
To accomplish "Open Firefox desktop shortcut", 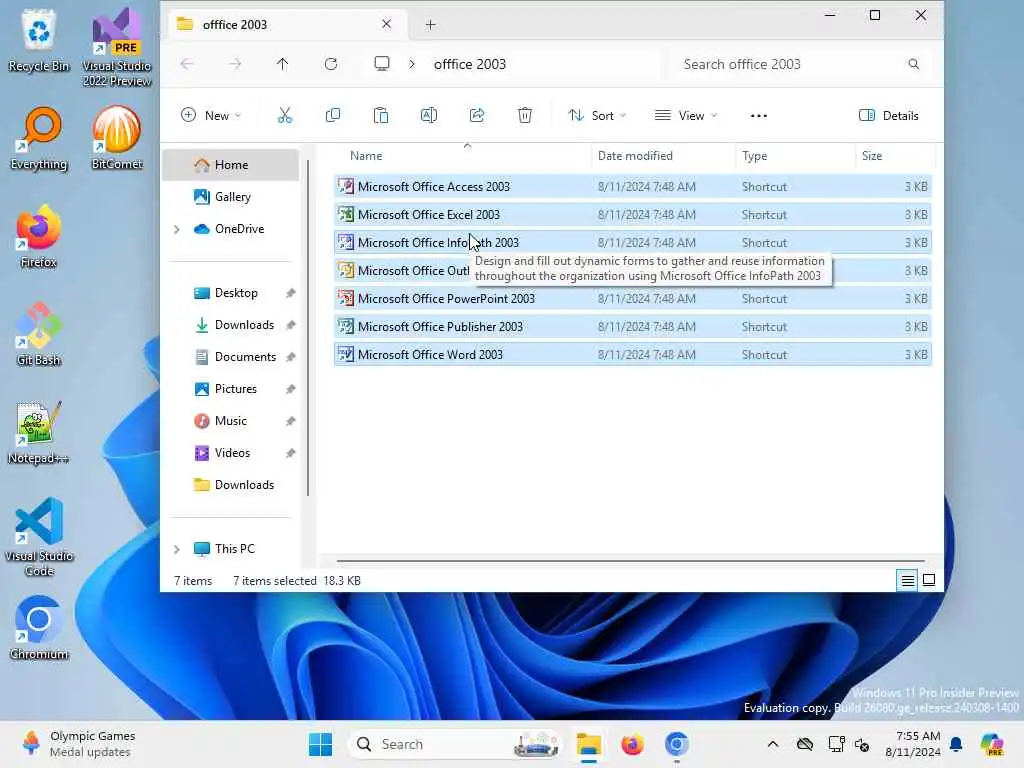I will click(x=39, y=236).
